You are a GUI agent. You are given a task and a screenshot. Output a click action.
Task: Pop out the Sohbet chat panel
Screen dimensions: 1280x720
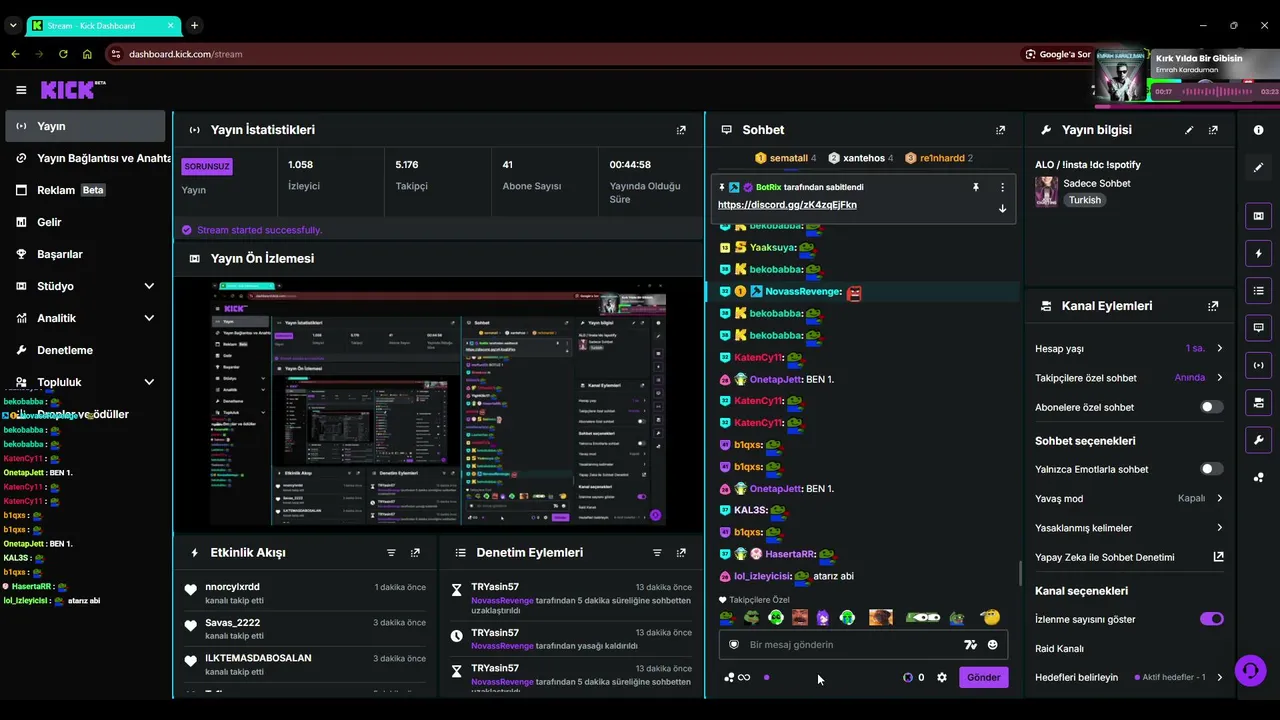pos(1000,130)
